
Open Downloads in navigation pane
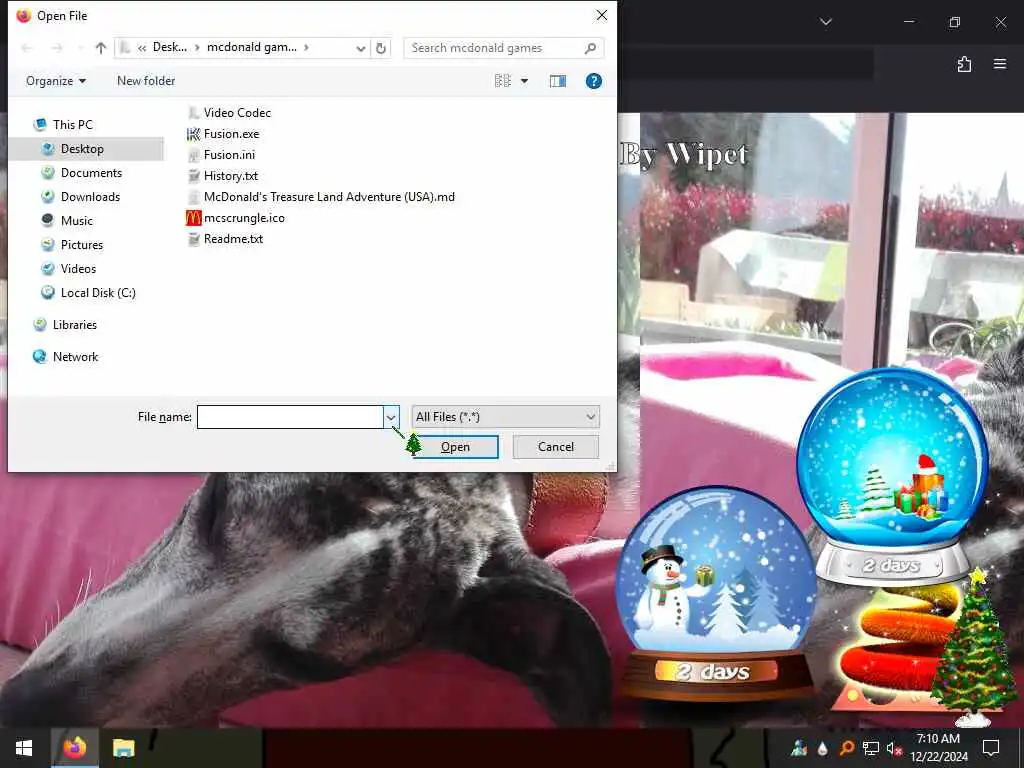(90, 197)
